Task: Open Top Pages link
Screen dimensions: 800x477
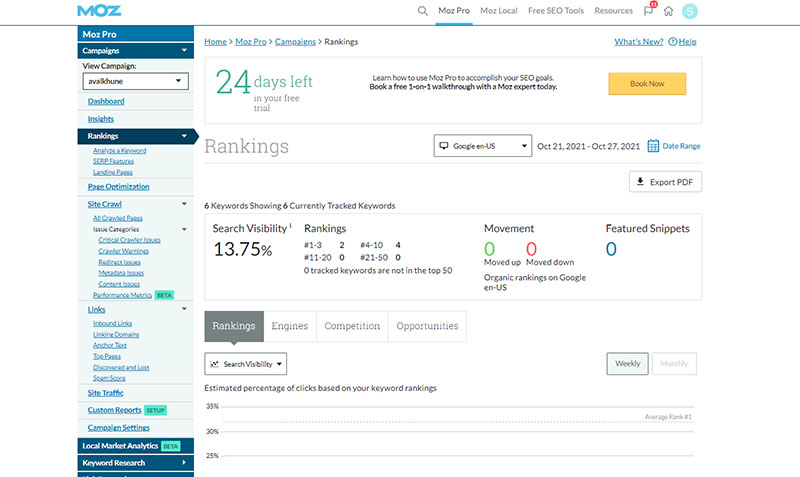Action: click(x=107, y=357)
